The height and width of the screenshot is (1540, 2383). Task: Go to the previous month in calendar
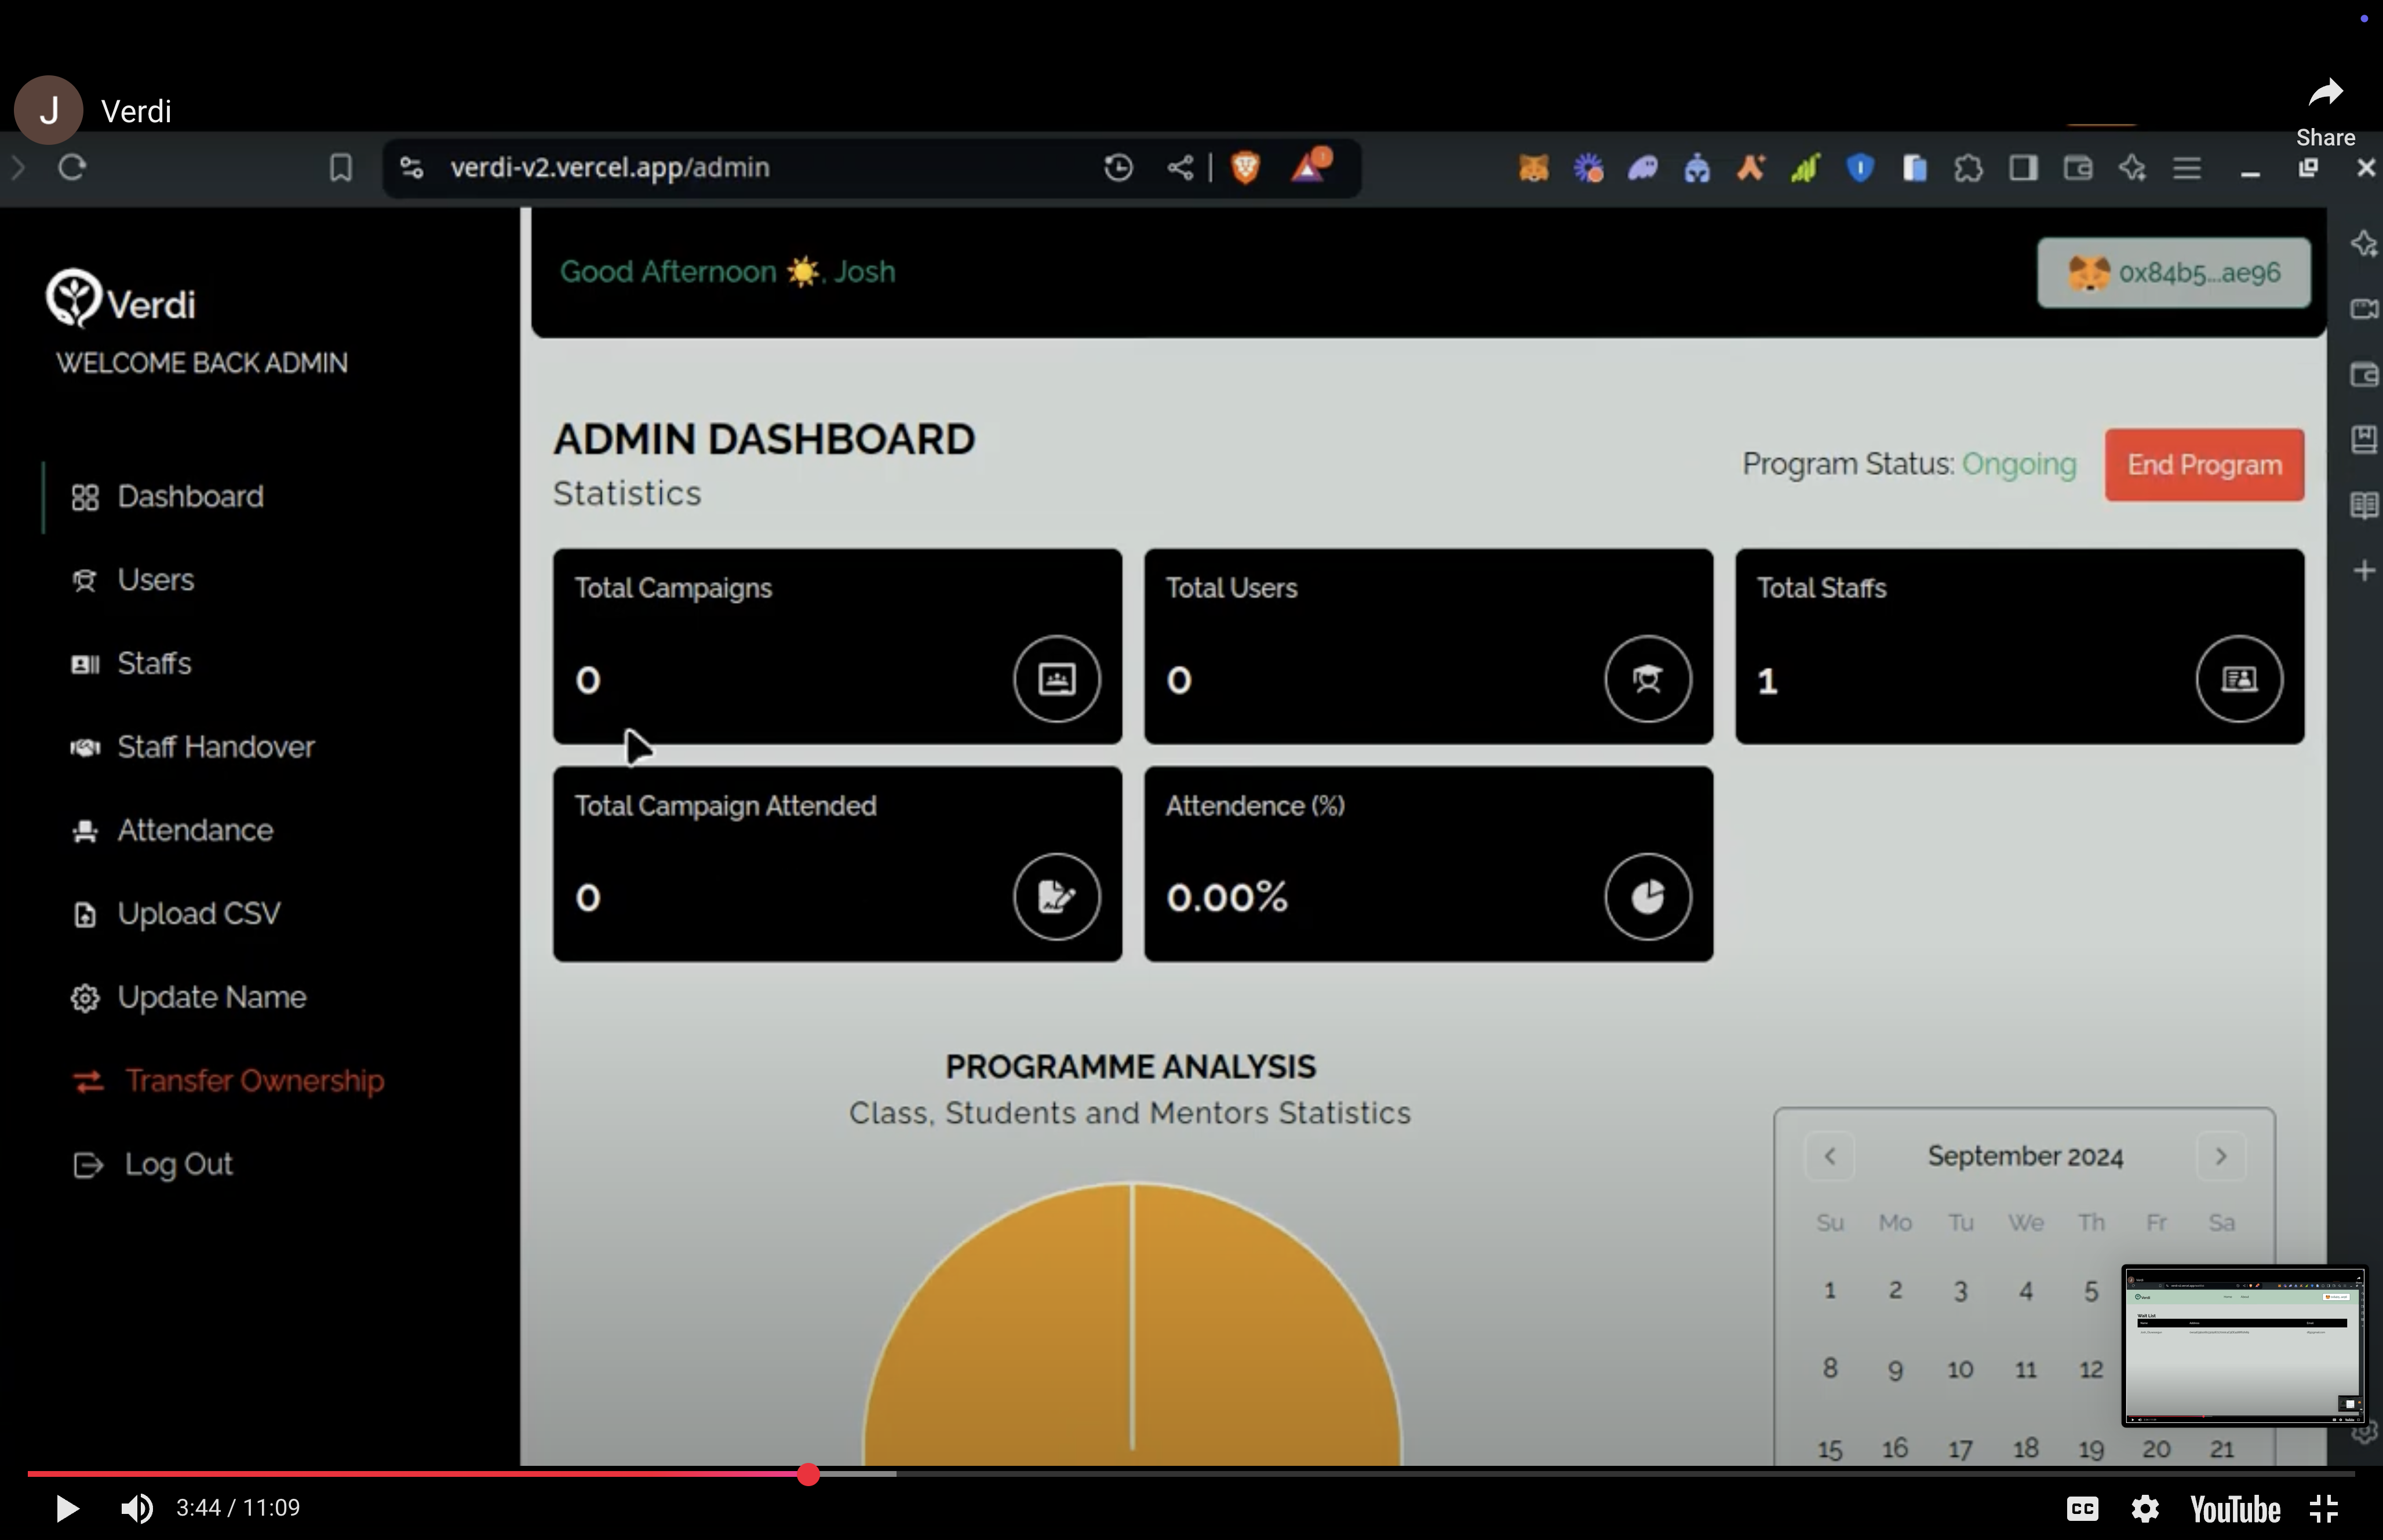point(1829,1156)
